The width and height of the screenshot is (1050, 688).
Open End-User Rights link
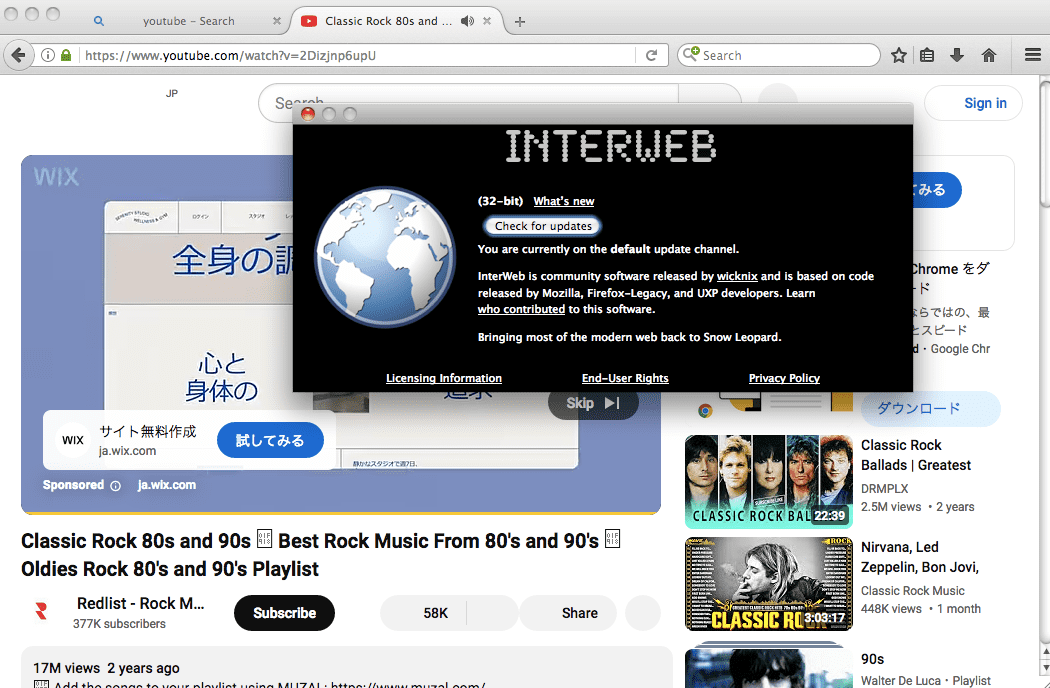[x=625, y=378]
